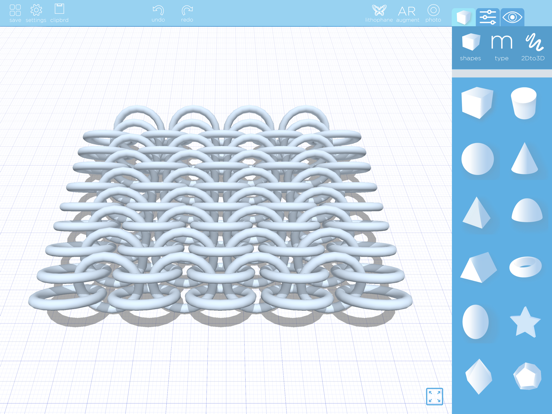Viewport: 552px width, 414px height.
Task: Click the save icon
Action: tap(15, 13)
